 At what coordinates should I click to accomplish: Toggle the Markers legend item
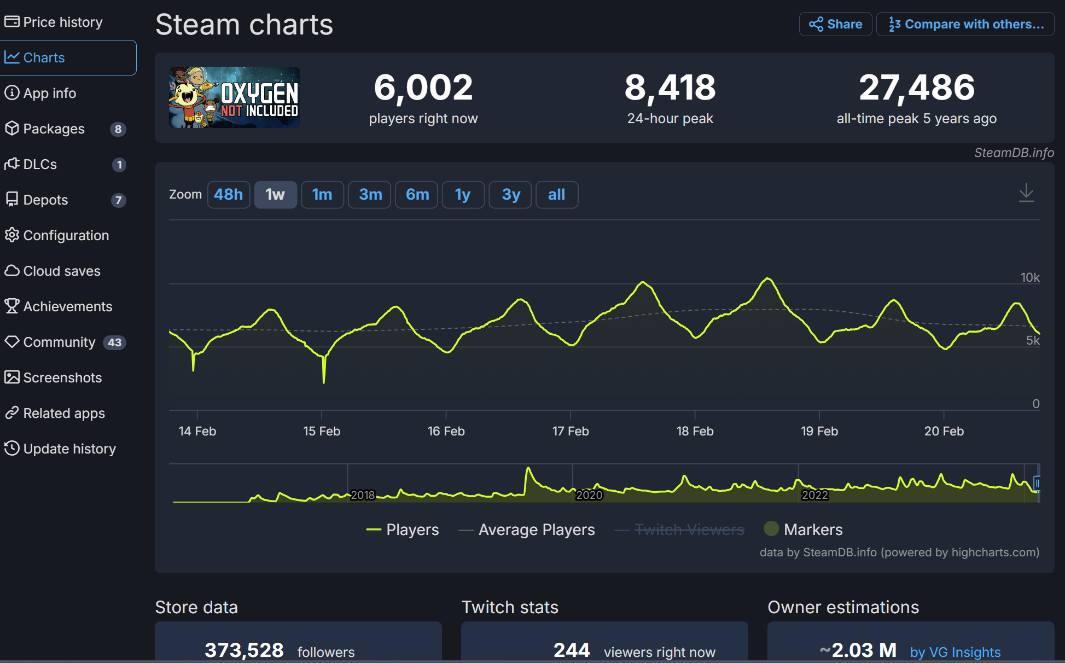click(x=803, y=530)
